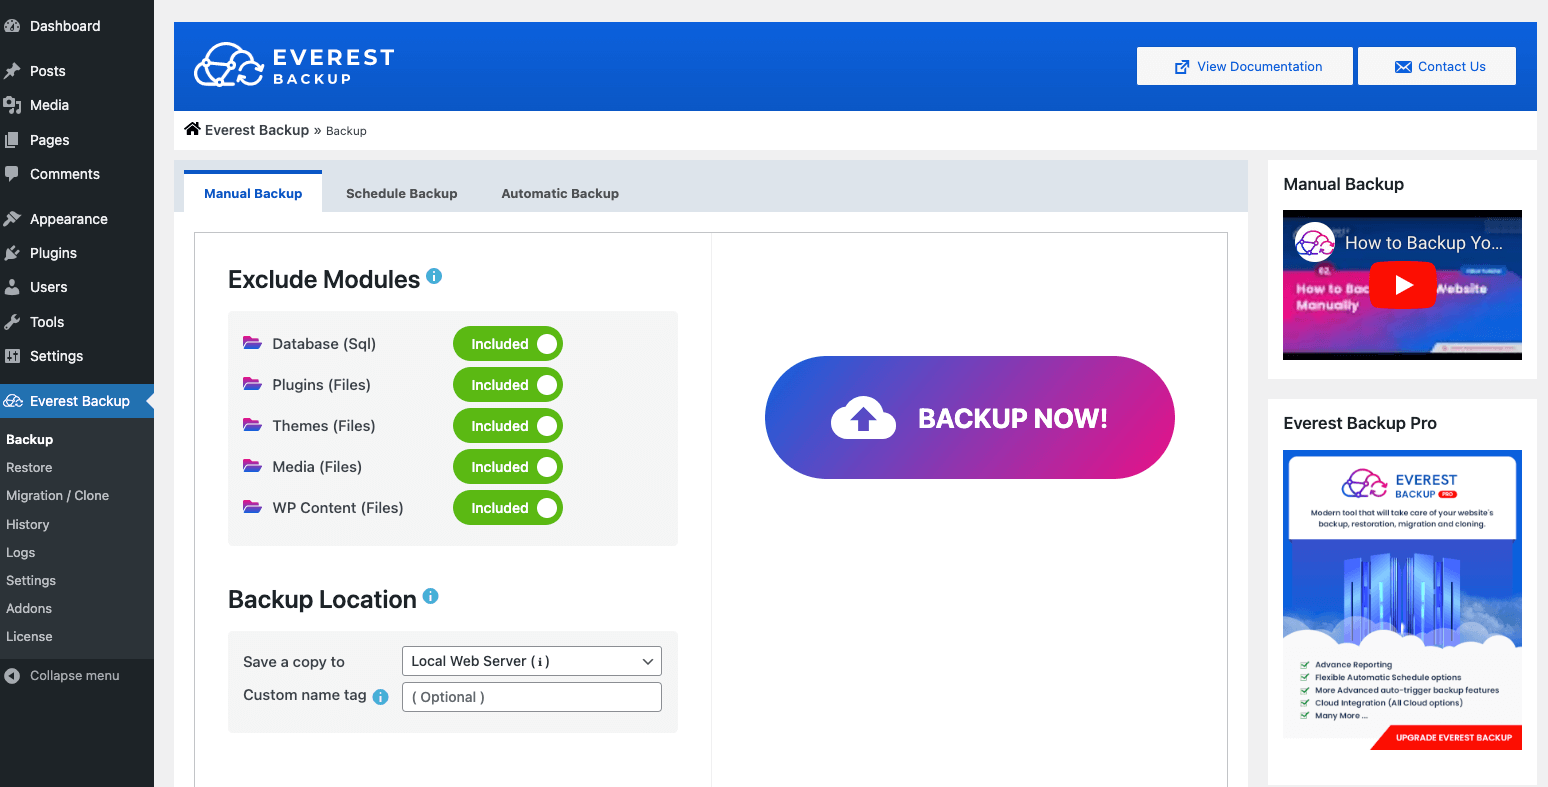
Task: Switch to the Schedule Backup tab
Action: pyautogui.click(x=401, y=193)
